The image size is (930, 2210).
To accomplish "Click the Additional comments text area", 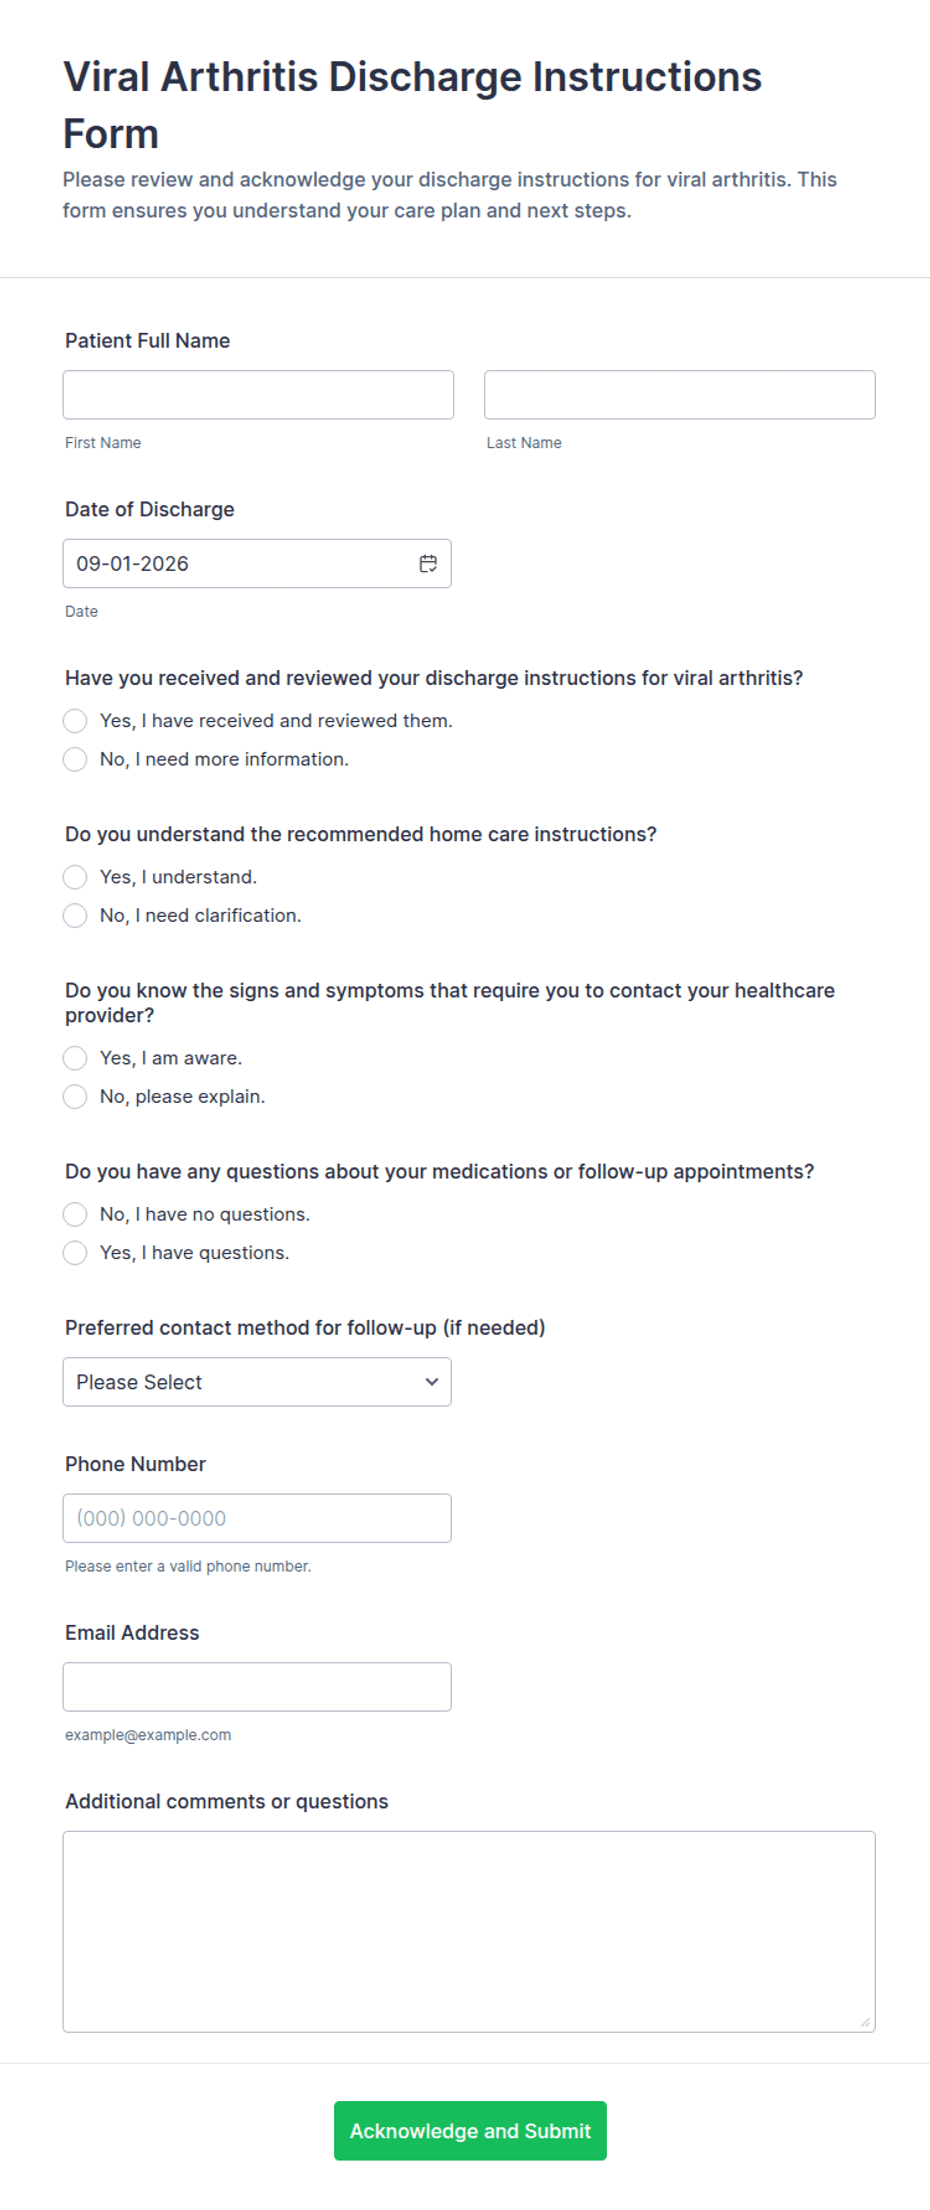I will pos(469,1932).
